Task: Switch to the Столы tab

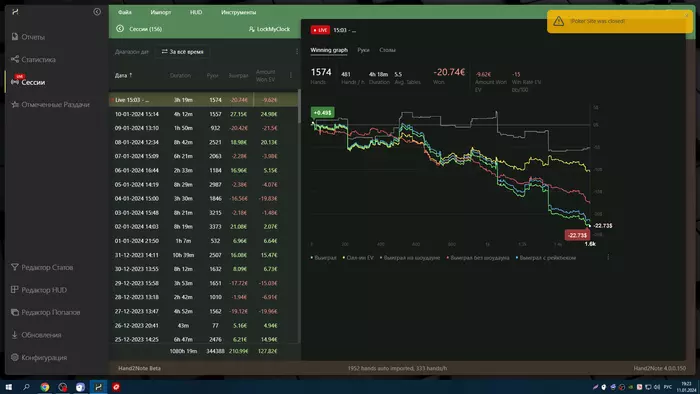Action: pyautogui.click(x=388, y=50)
